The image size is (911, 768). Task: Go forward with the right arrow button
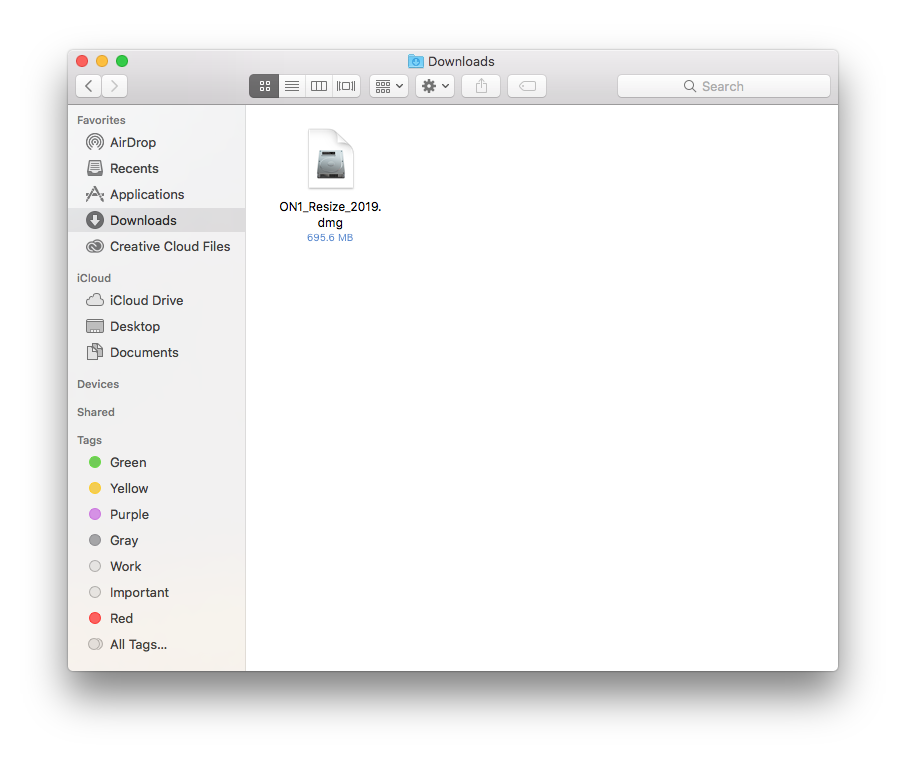(114, 86)
